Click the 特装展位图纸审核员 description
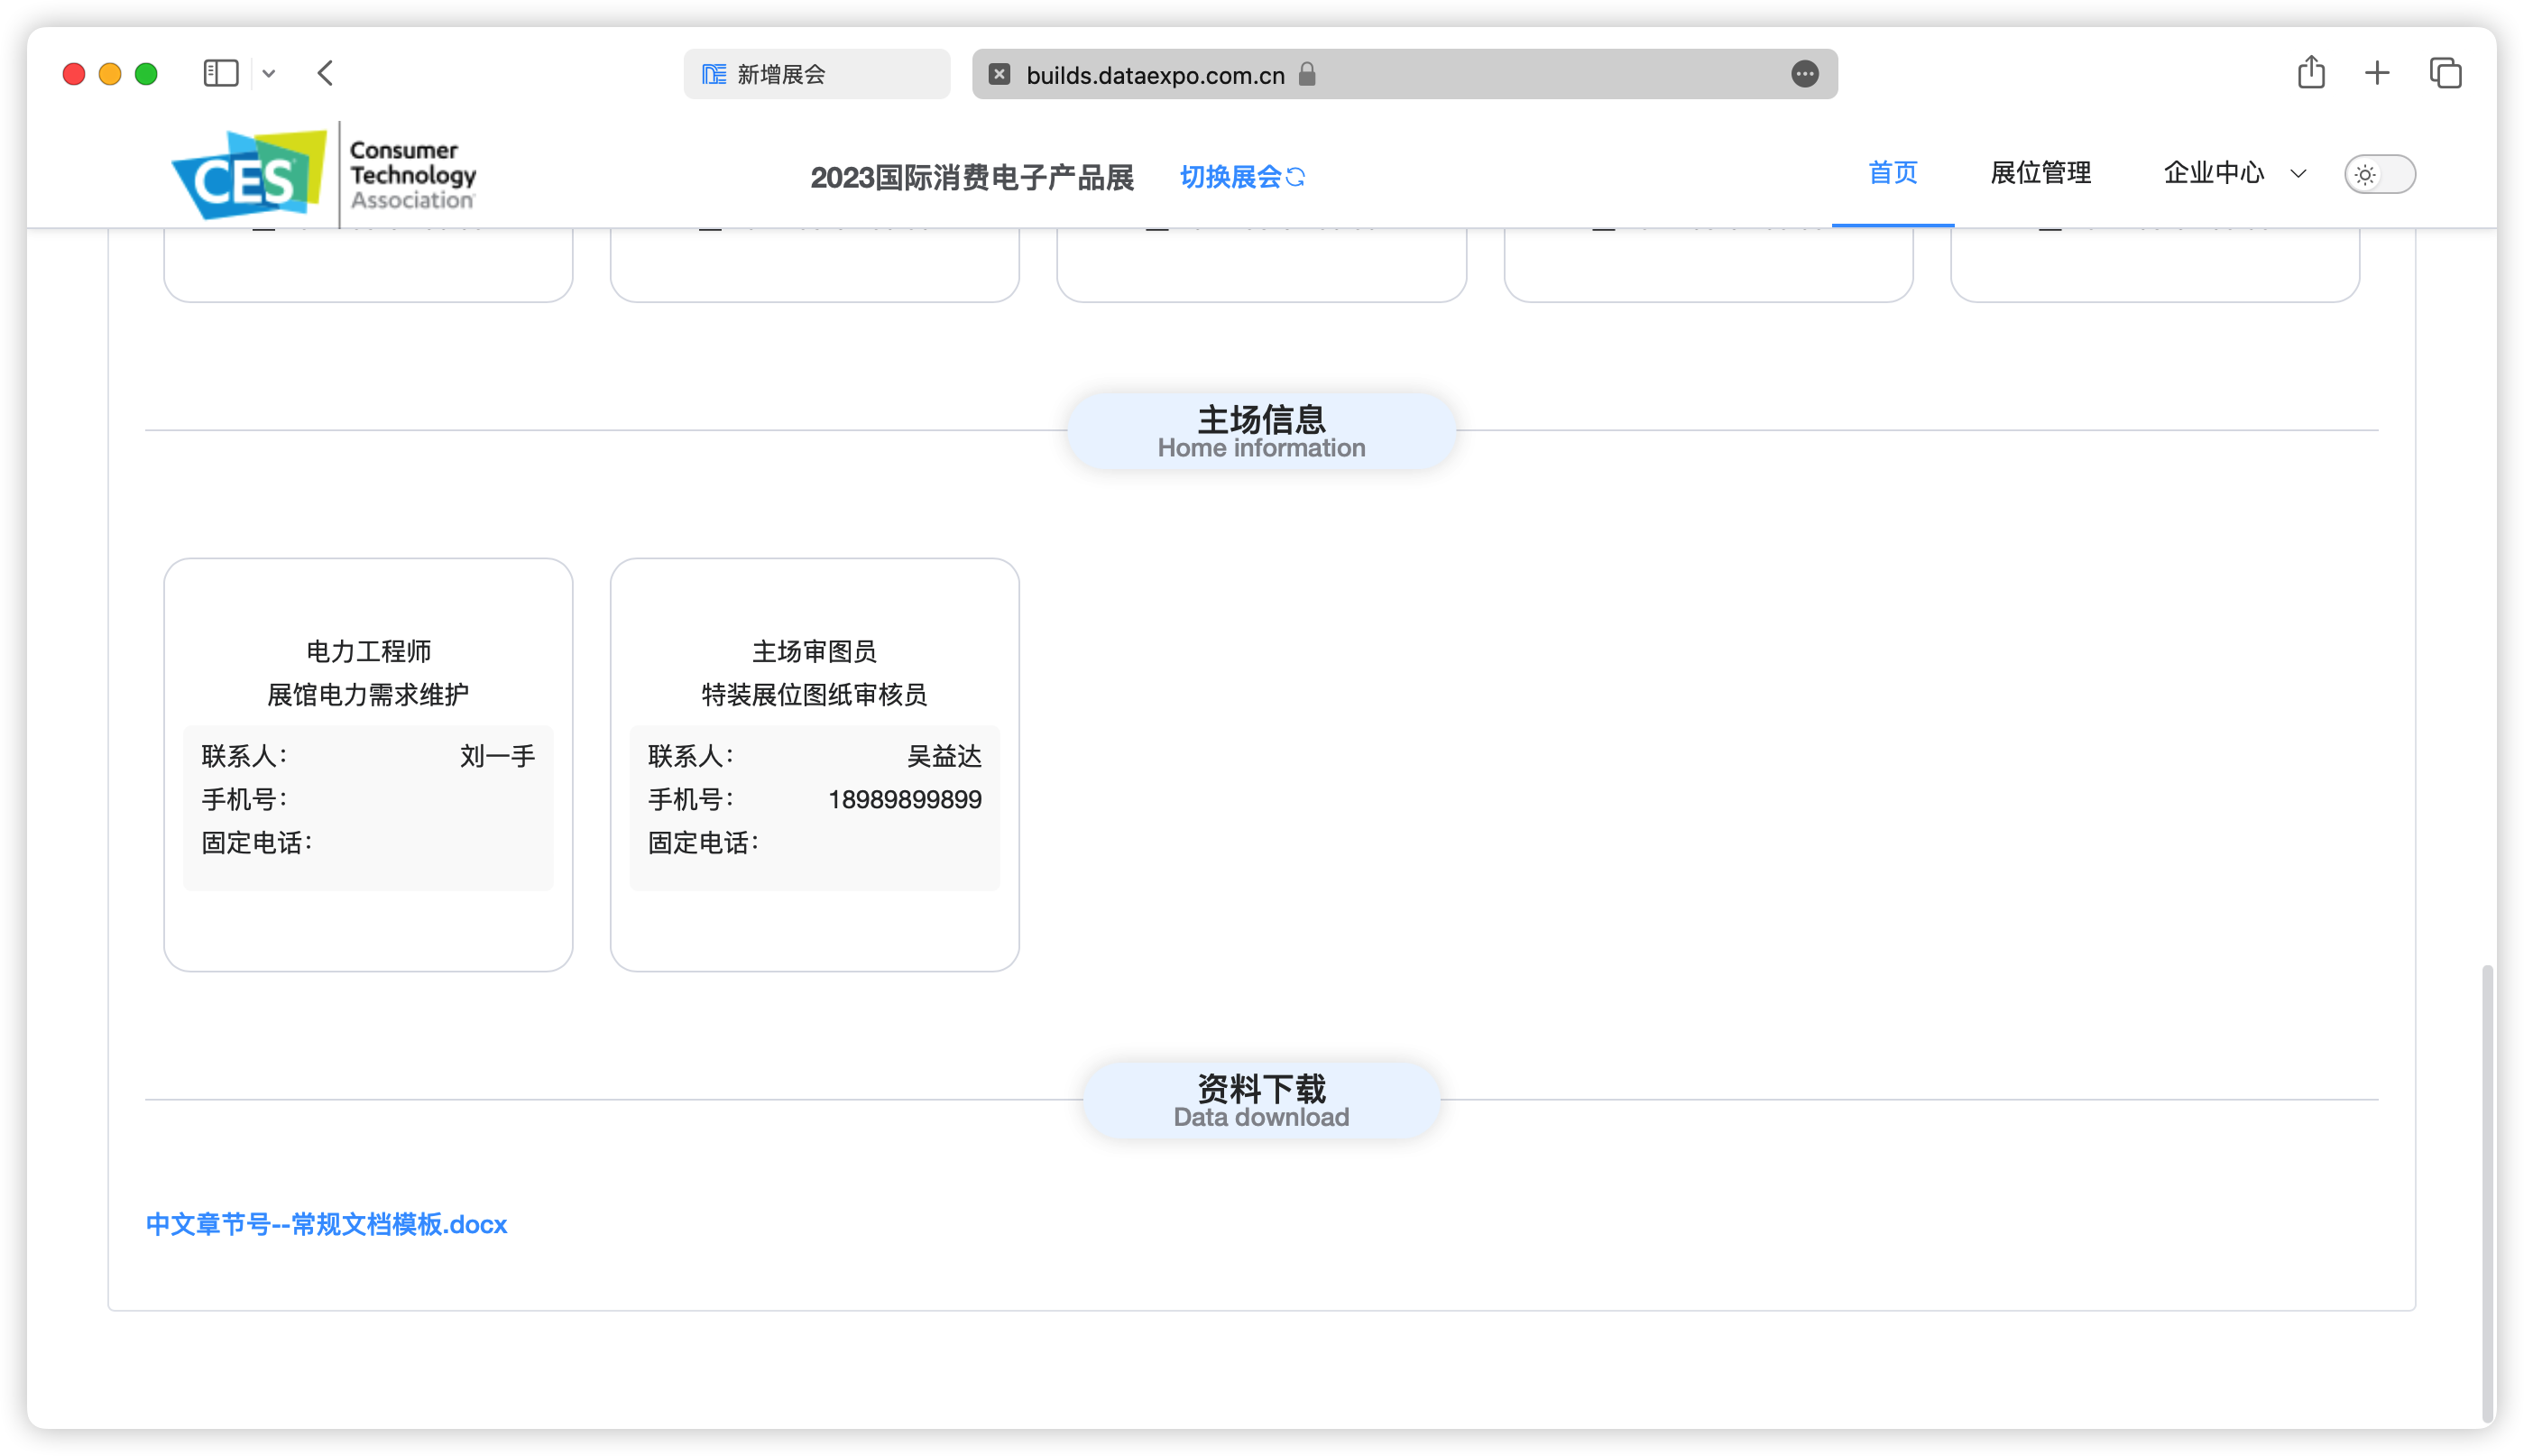This screenshot has height=1456, width=2524. (x=814, y=694)
